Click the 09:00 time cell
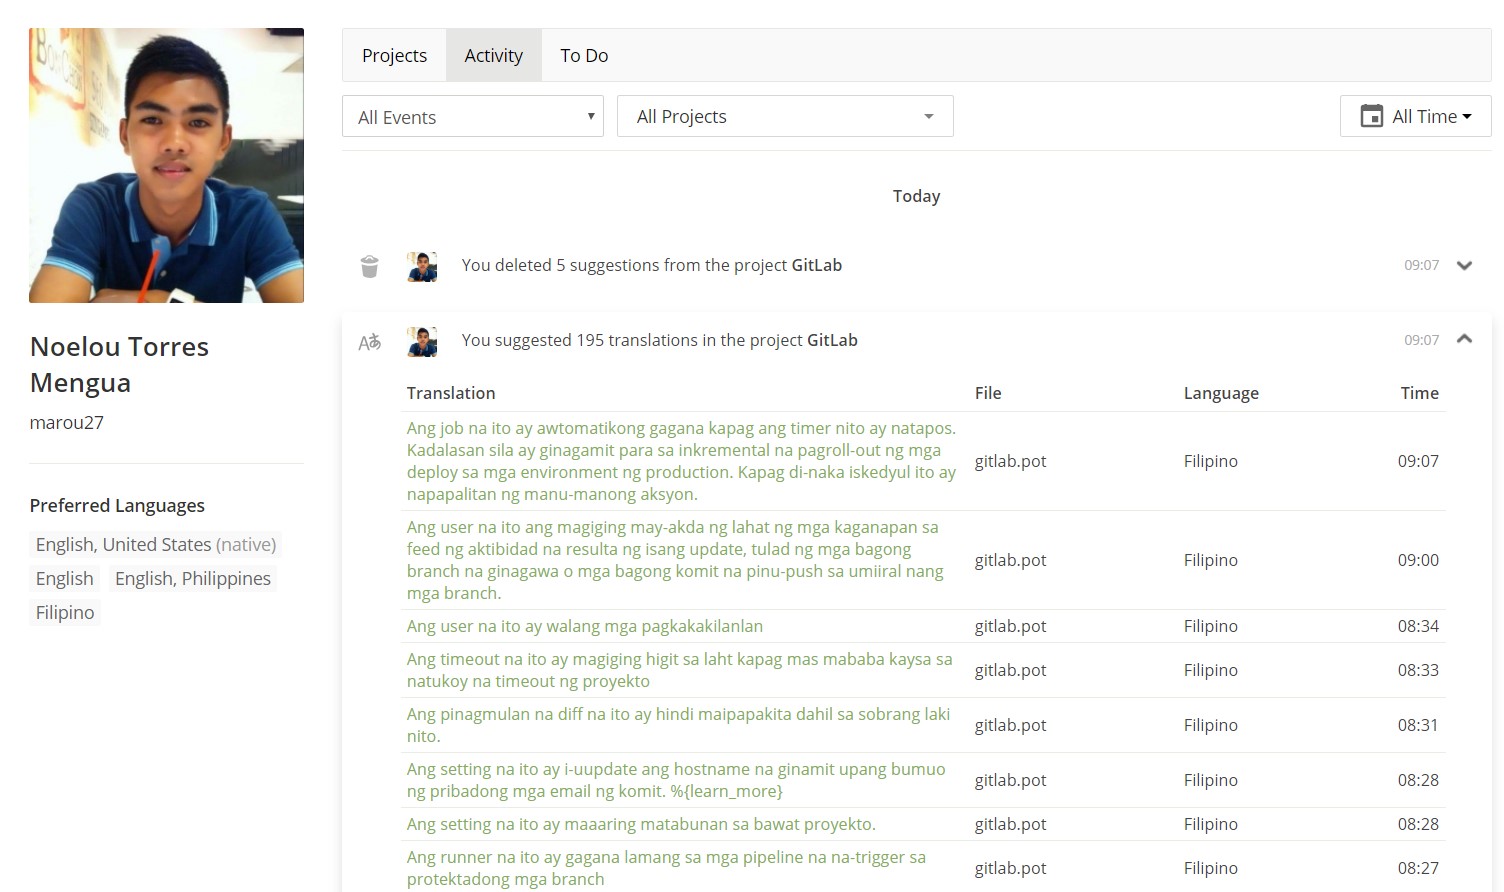1504x892 pixels. click(1418, 560)
